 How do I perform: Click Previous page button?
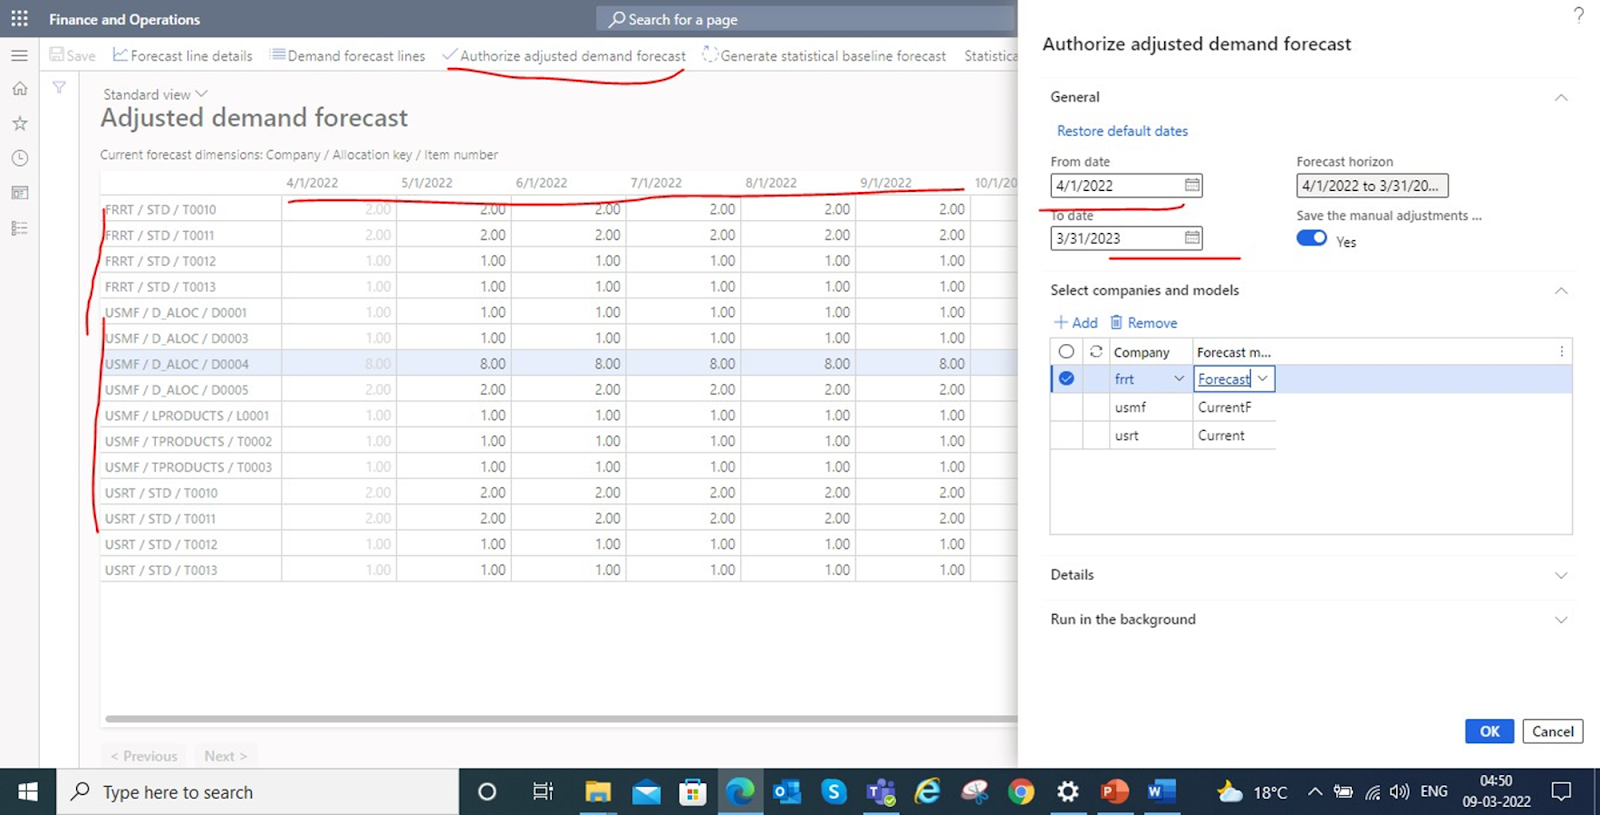tap(144, 756)
